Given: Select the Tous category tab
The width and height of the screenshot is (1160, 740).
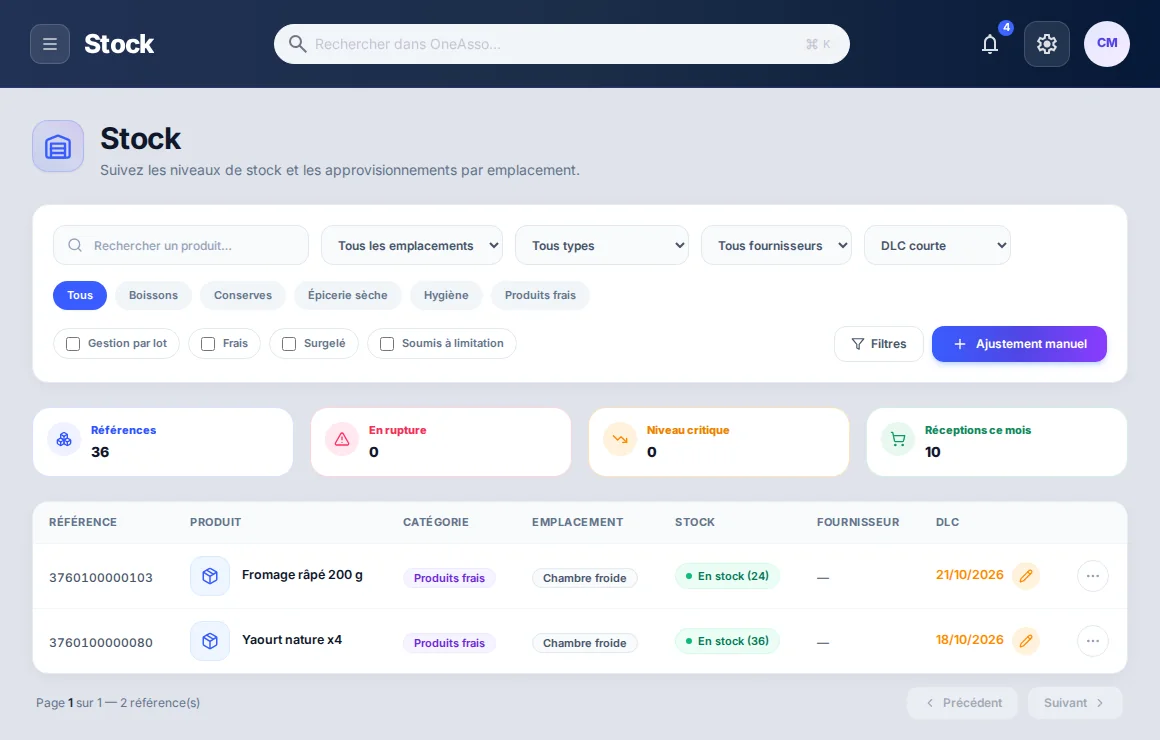Looking at the screenshot, I should [80, 295].
